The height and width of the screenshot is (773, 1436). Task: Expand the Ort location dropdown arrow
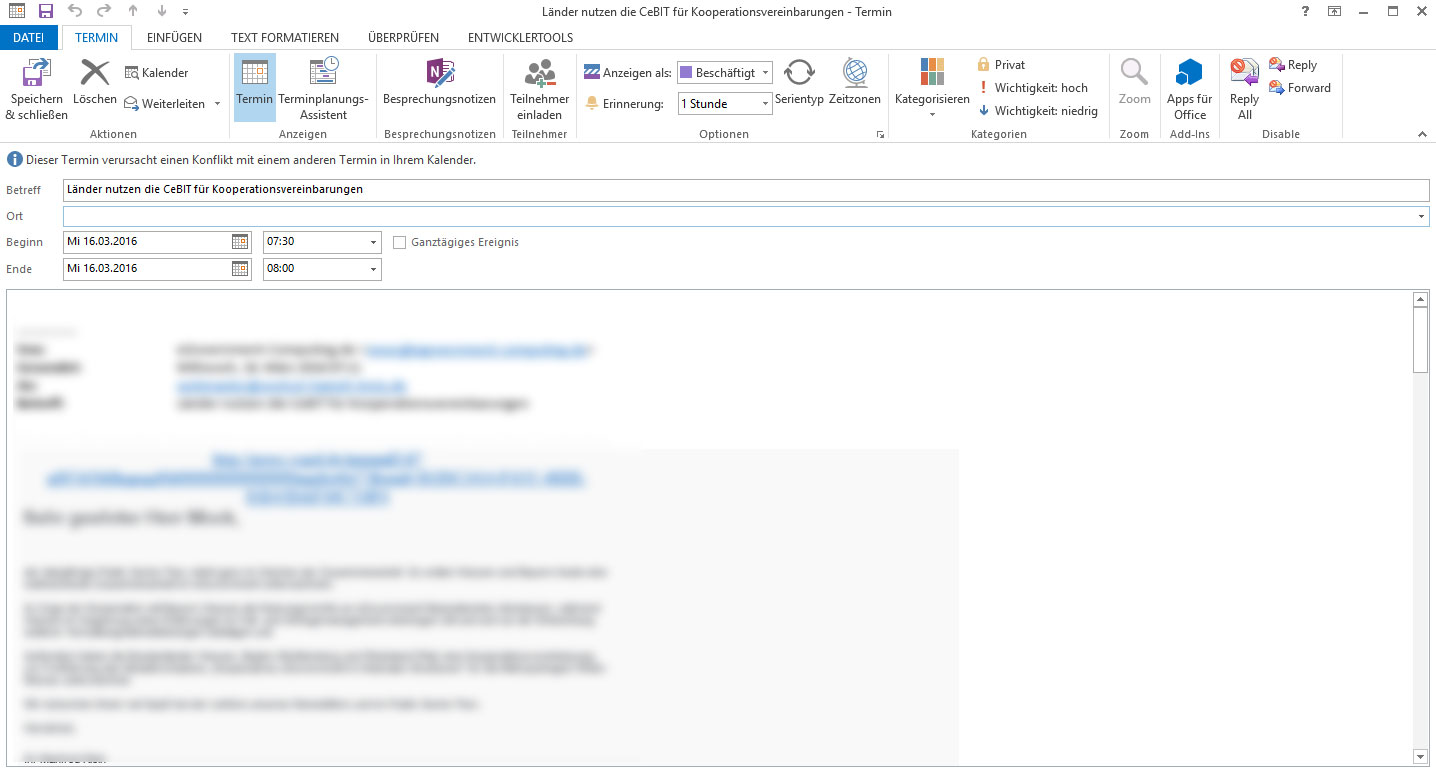pyautogui.click(x=1423, y=216)
